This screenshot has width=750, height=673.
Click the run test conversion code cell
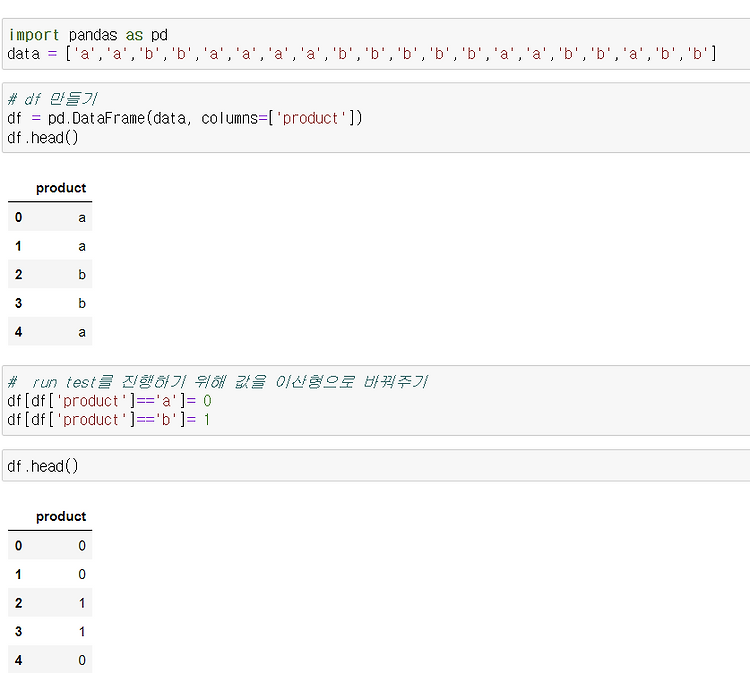(x=376, y=400)
